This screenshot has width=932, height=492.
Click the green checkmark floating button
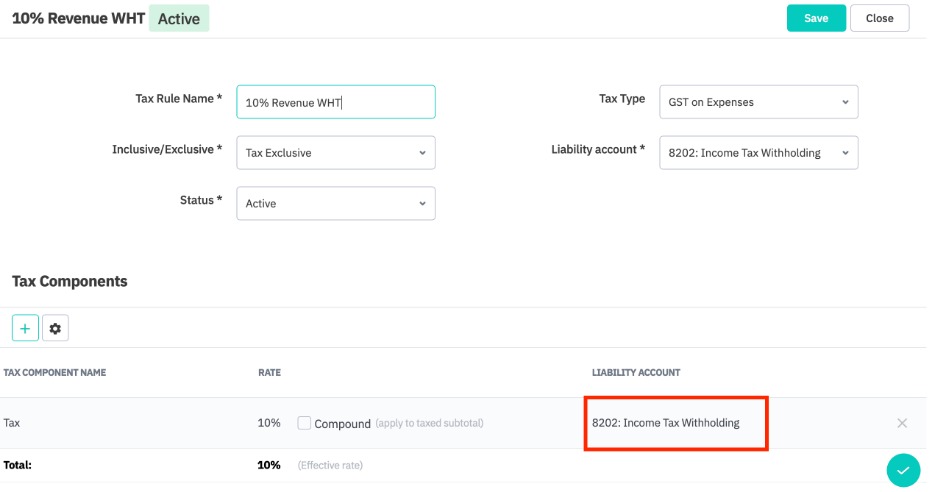[x=902, y=469]
